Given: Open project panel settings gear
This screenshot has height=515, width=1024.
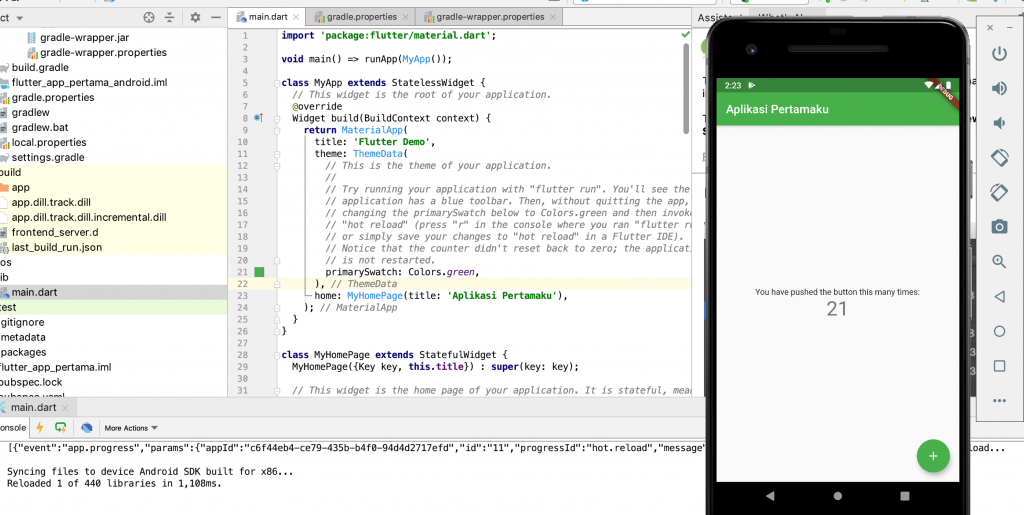Looking at the screenshot, I should 195,17.
